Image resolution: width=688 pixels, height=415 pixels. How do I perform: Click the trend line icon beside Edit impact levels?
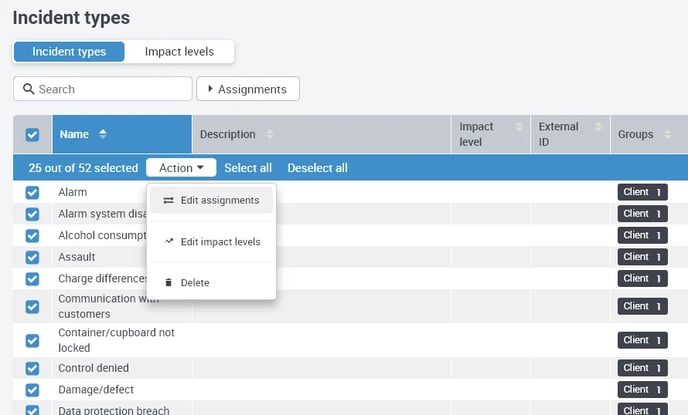[169, 241]
